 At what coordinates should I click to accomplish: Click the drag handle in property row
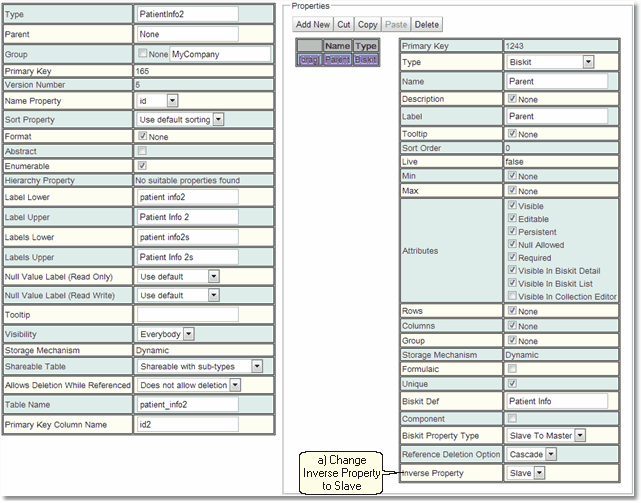click(310, 60)
